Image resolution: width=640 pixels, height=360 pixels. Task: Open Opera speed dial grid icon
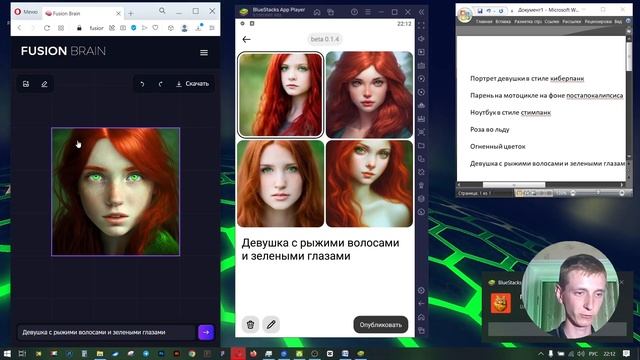[x=61, y=28]
